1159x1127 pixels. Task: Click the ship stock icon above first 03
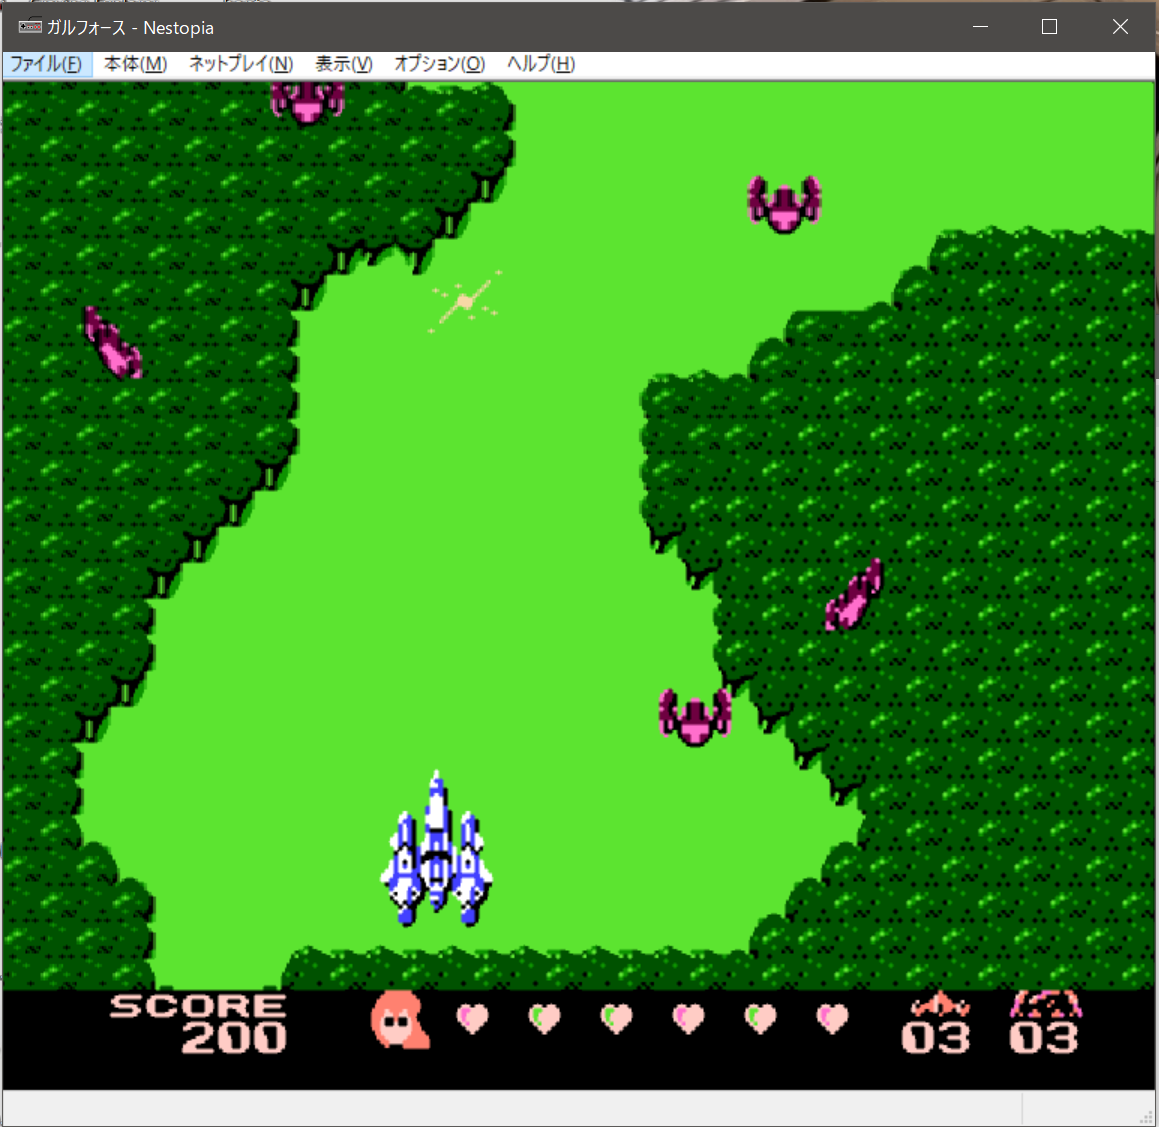(x=939, y=1005)
